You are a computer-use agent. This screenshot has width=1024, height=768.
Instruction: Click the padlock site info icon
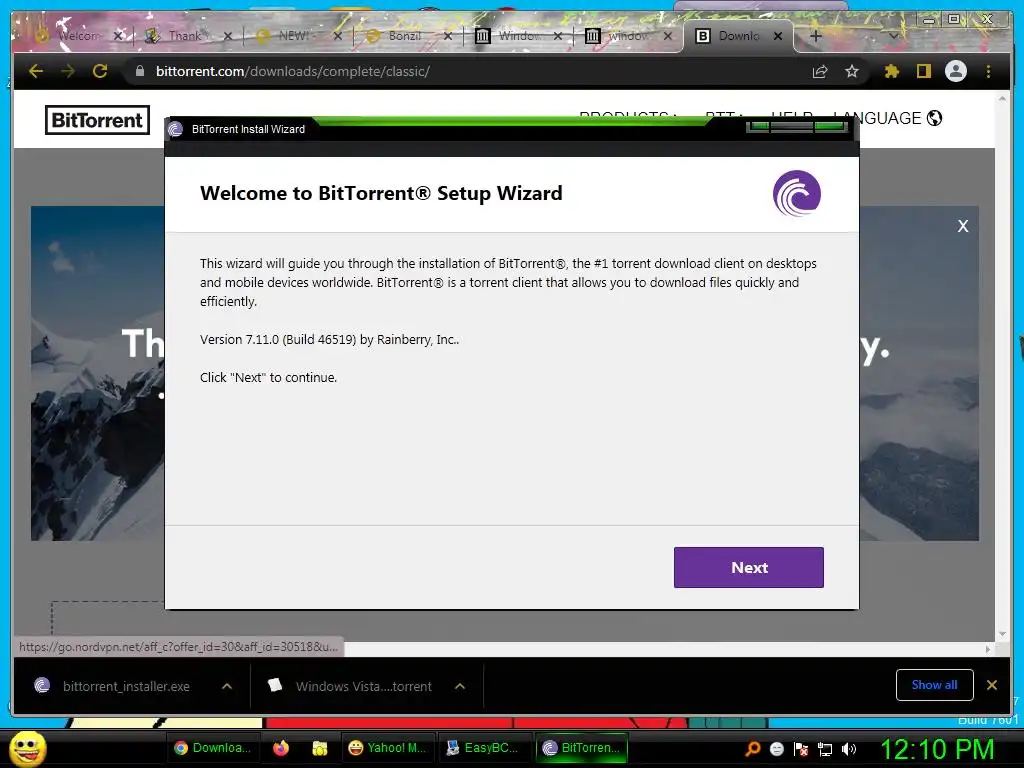click(x=140, y=71)
